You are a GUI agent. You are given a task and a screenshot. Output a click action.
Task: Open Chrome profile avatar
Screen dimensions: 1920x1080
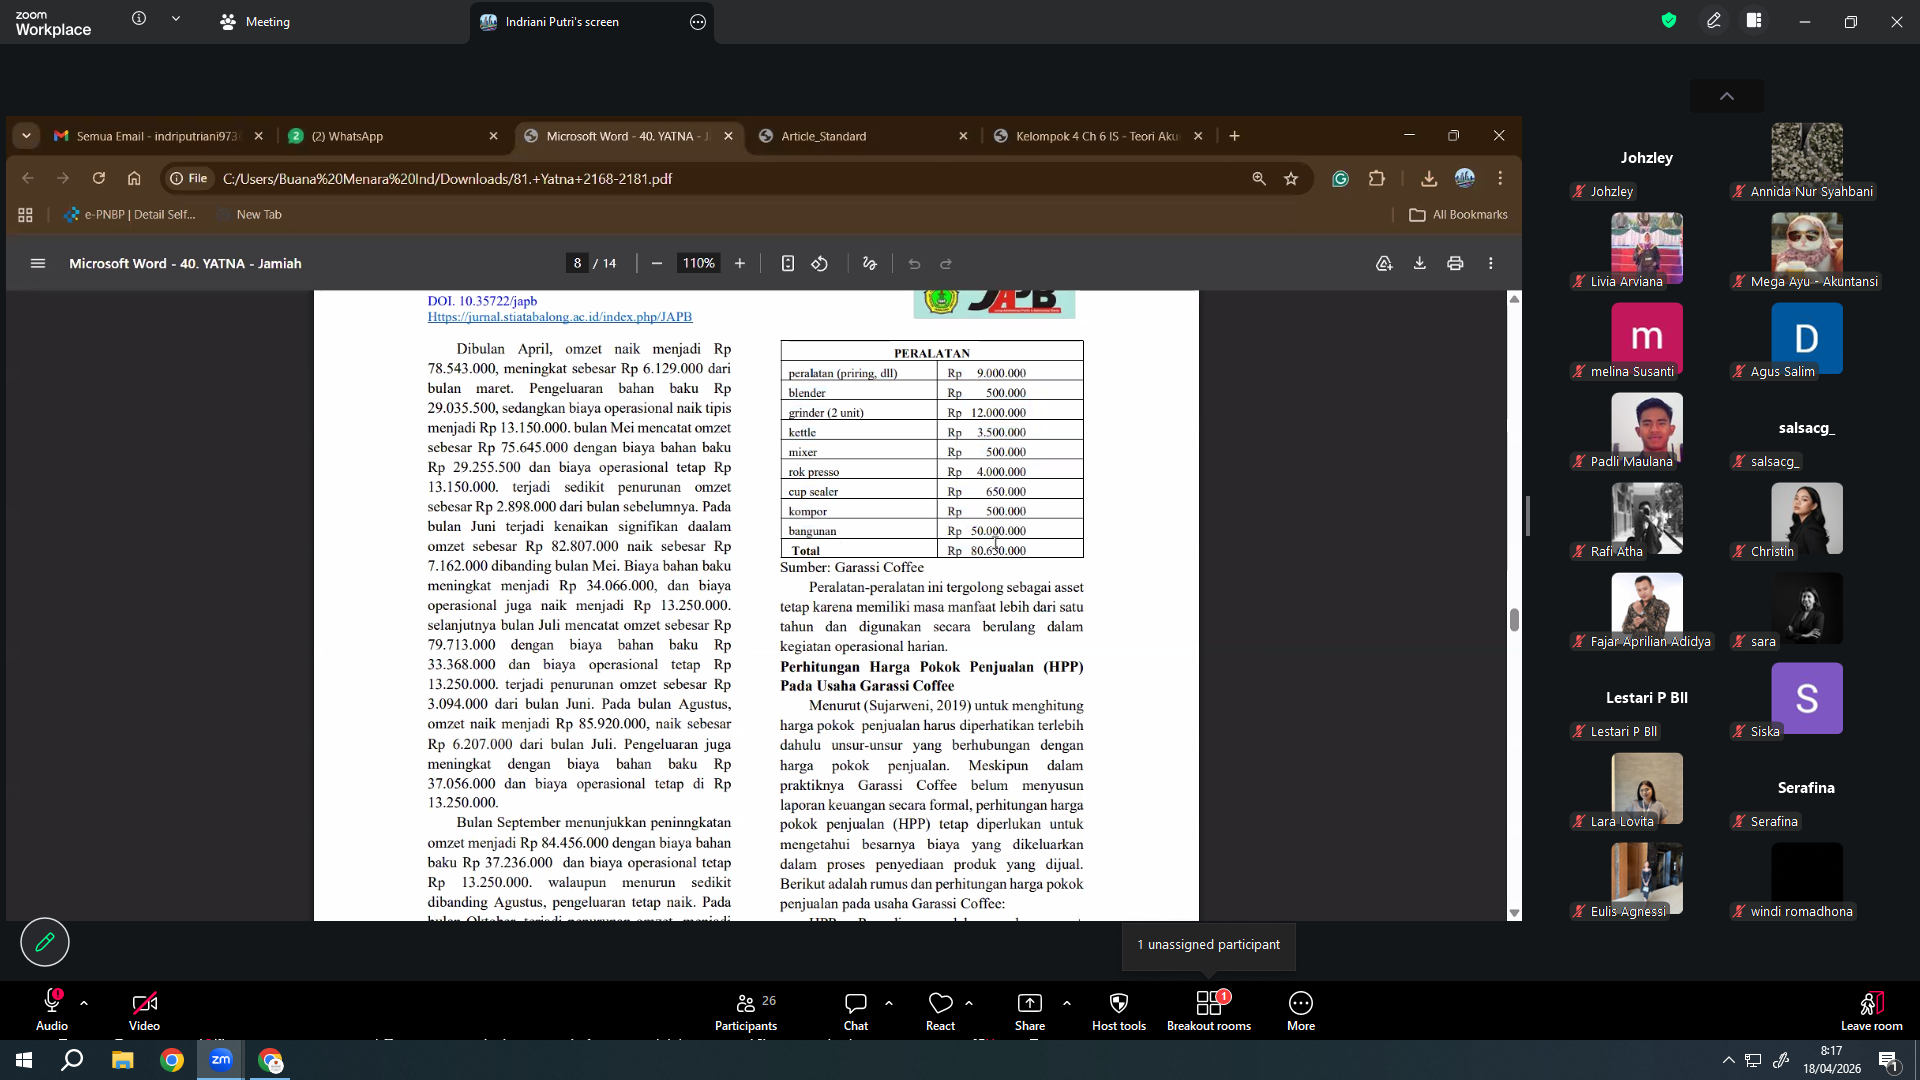(x=1465, y=178)
